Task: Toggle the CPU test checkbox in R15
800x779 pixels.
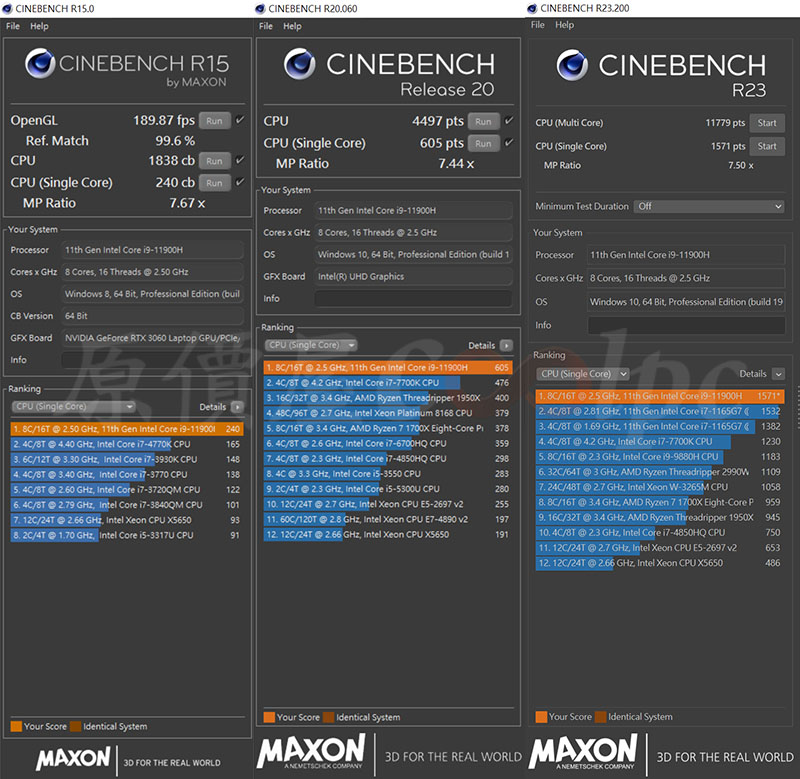Action: click(x=239, y=161)
